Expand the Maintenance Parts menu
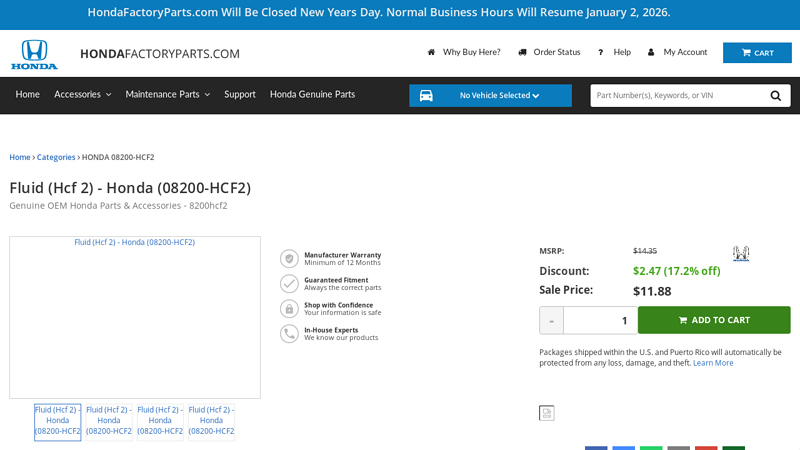 pyautogui.click(x=167, y=94)
